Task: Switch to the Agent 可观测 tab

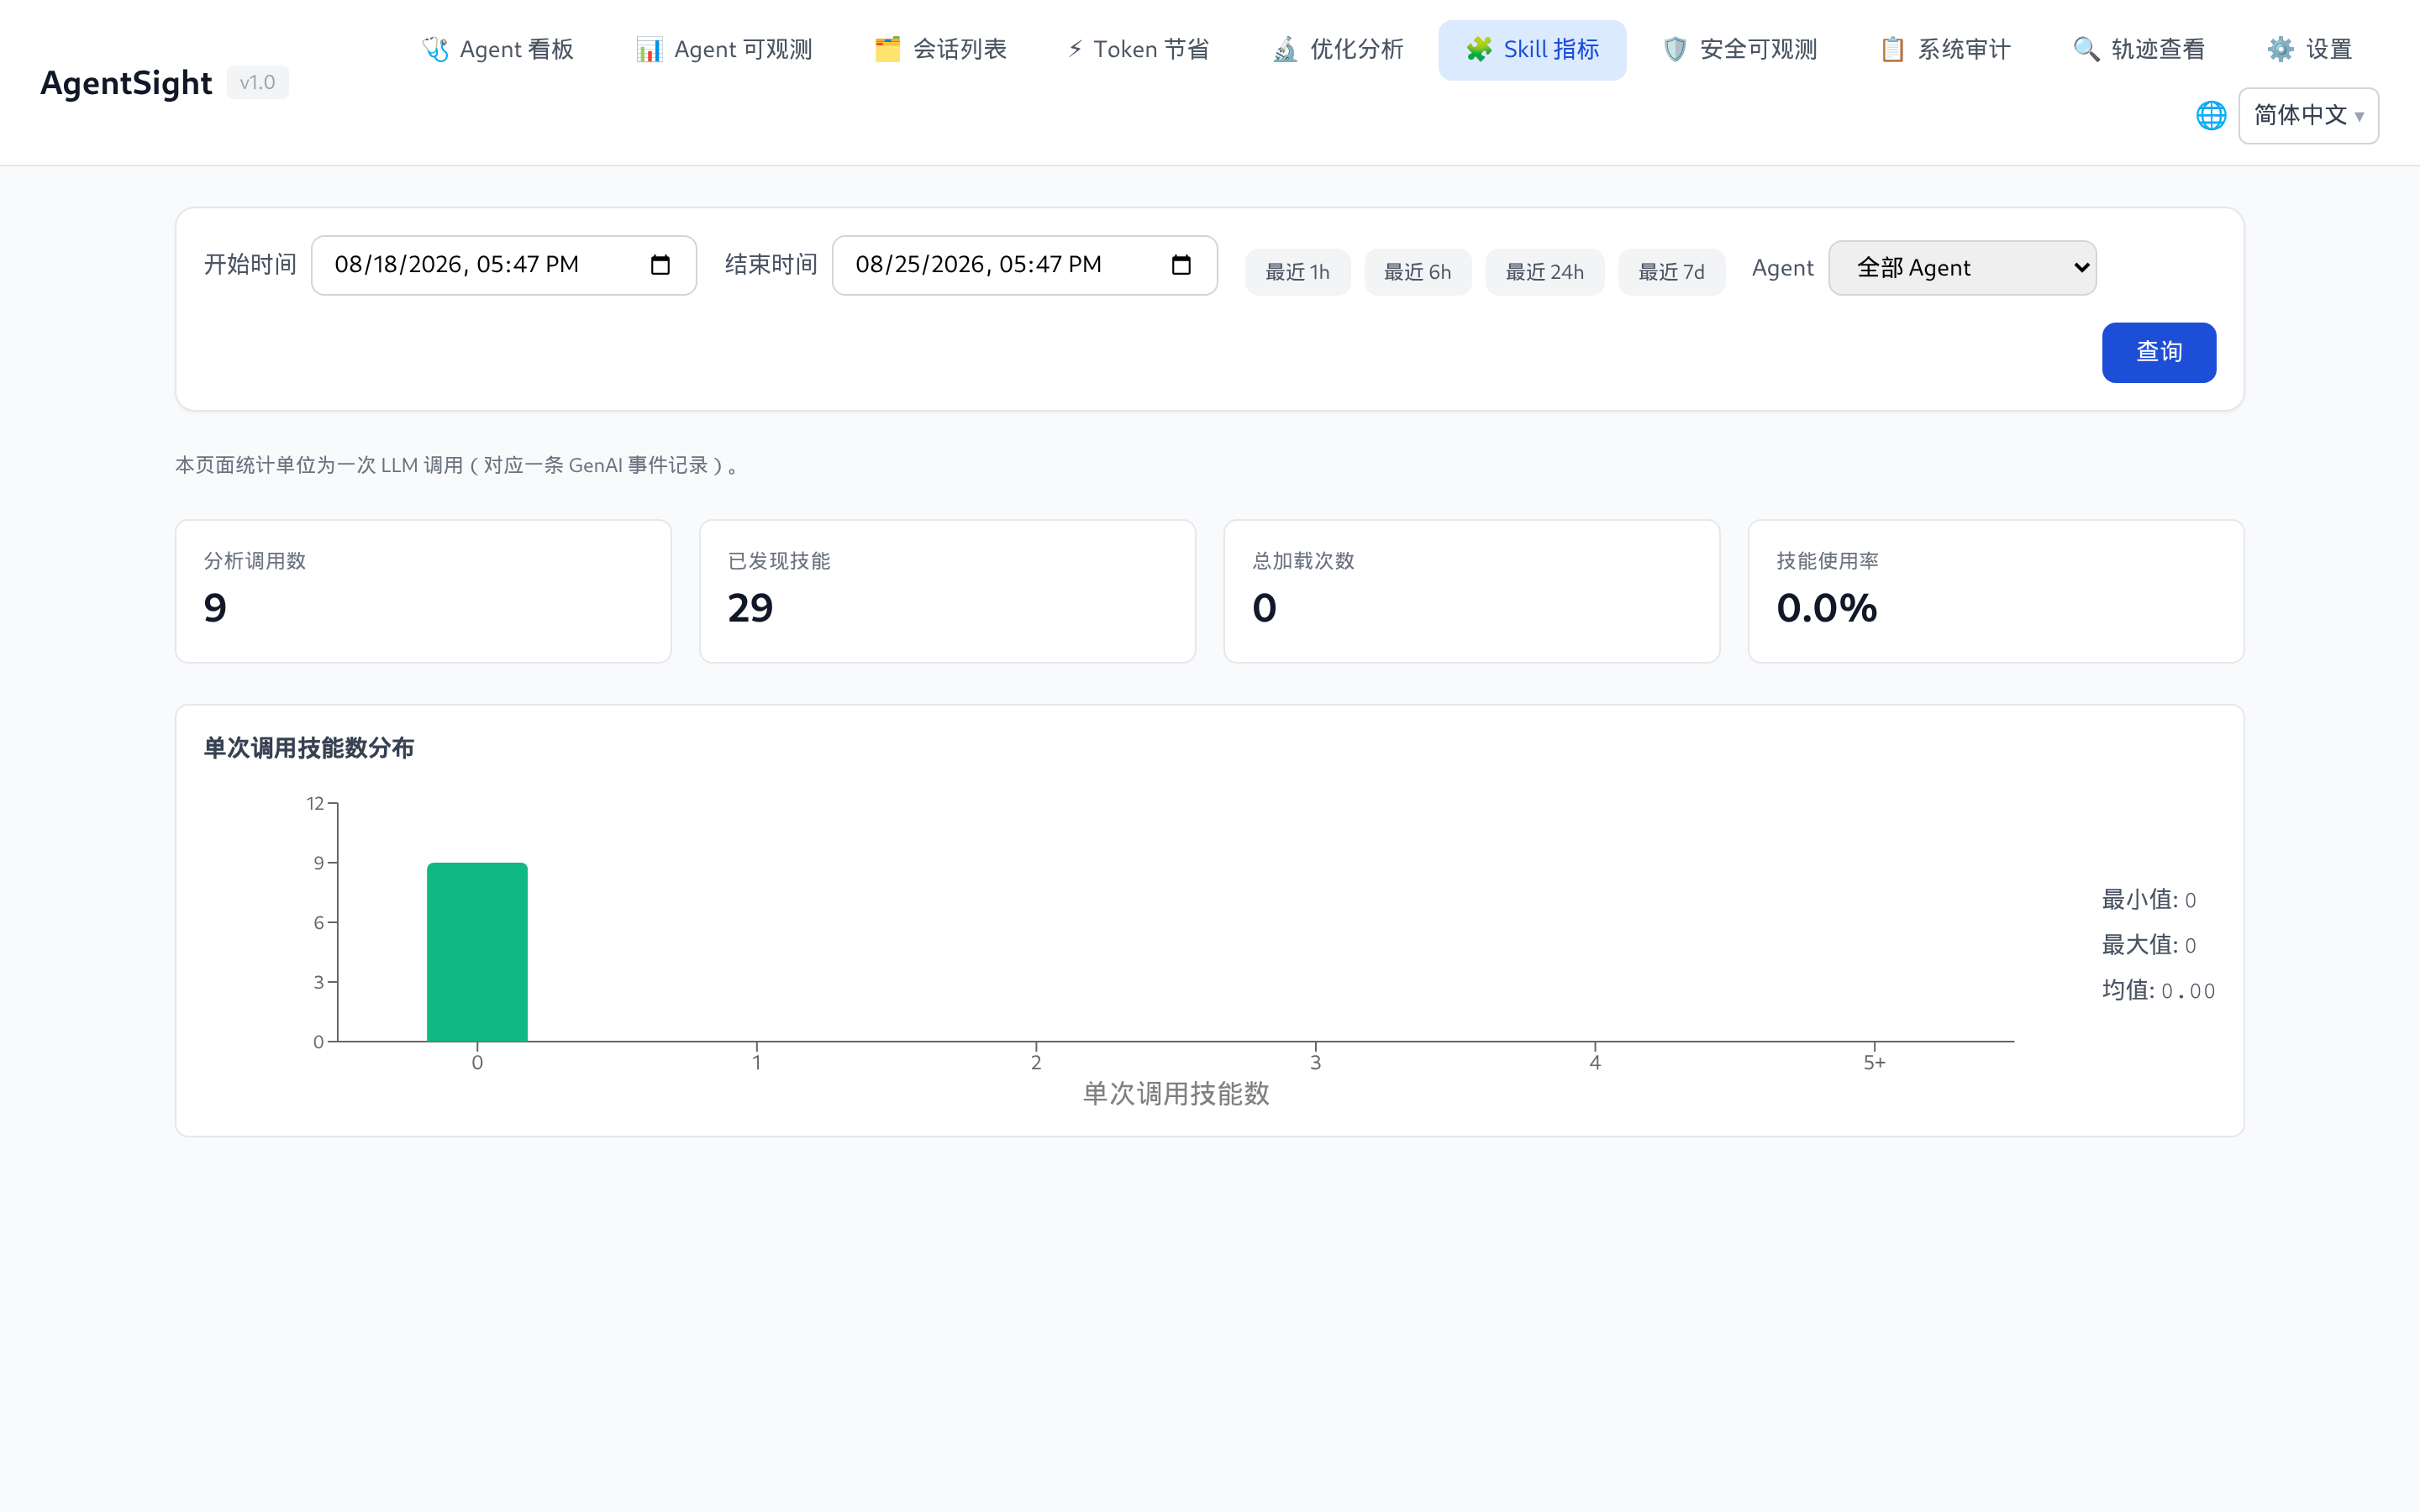Action: (724, 50)
